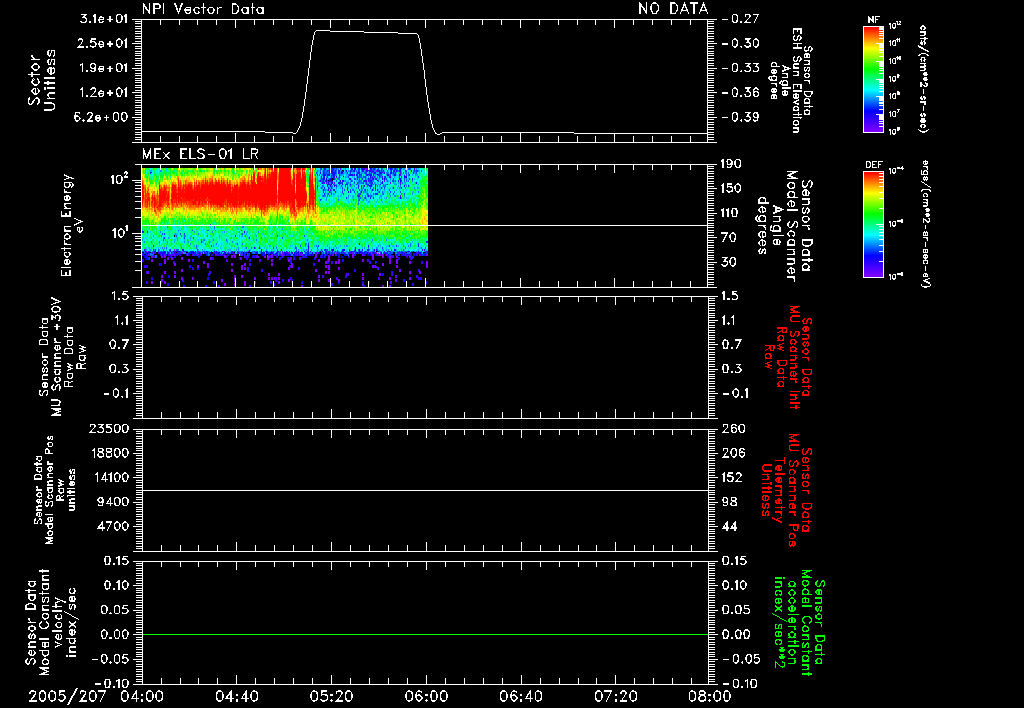This screenshot has height=708, width=1024.
Task: Click the '-0.27' elevation tick label
Action: (x=741, y=19)
